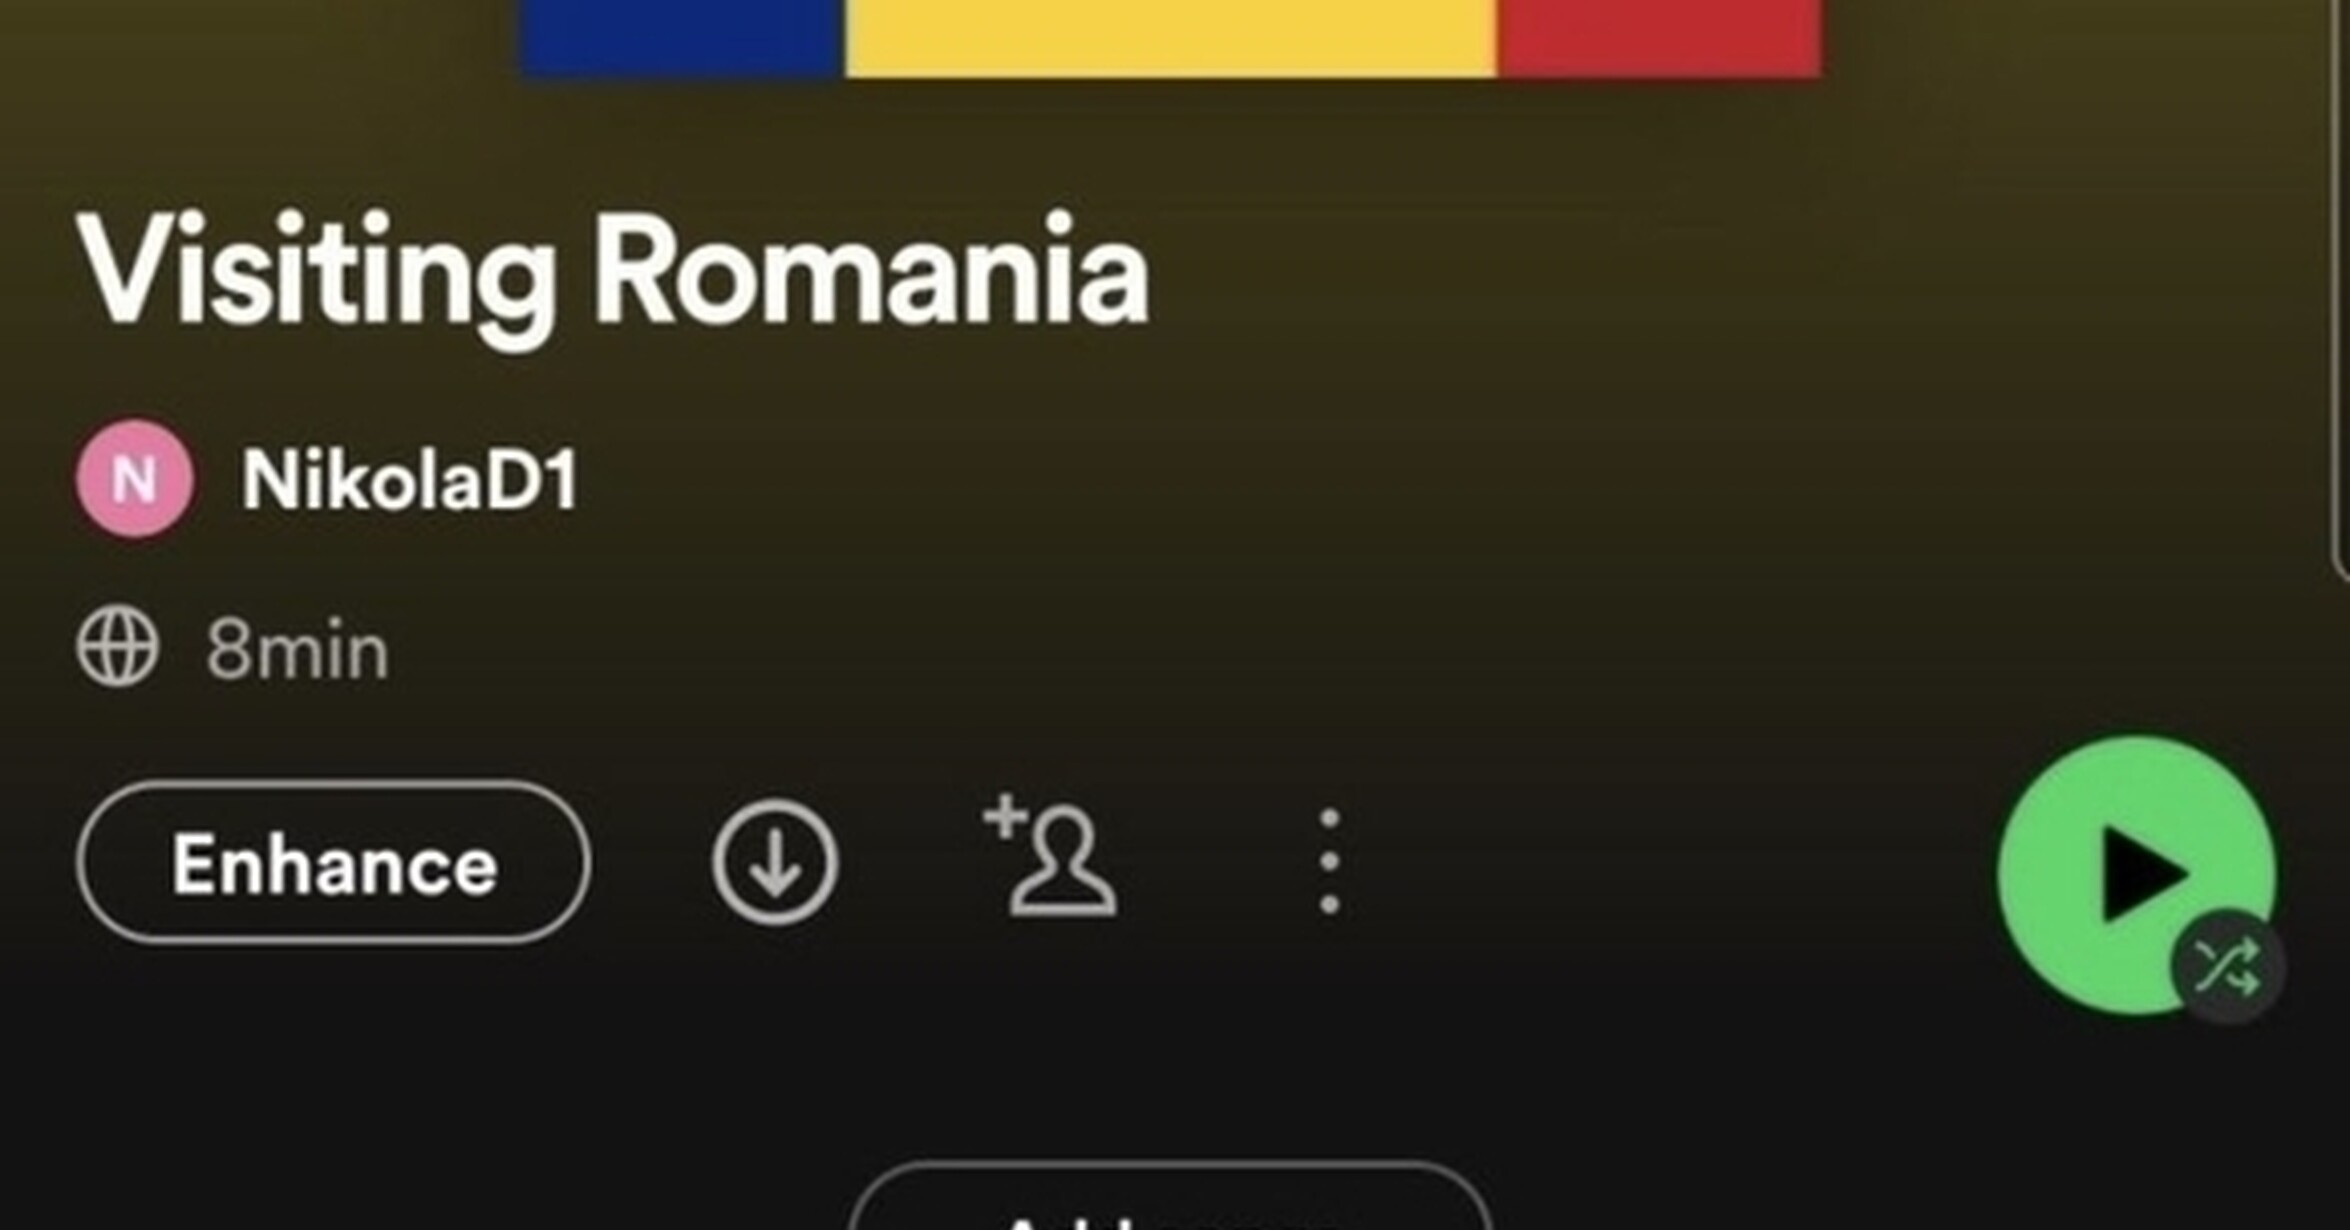Toggle the Enhance playlist feature
This screenshot has width=2350, height=1230.
[333, 862]
